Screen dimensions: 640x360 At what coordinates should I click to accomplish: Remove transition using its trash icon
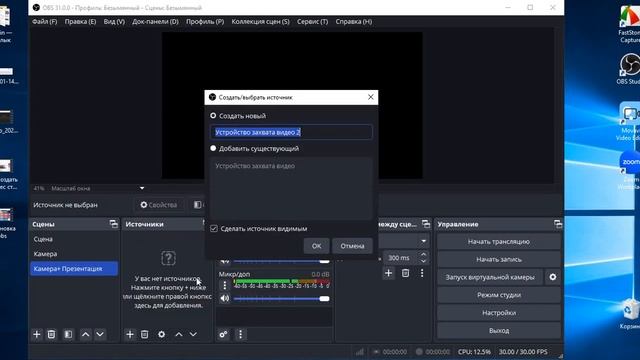click(x=405, y=273)
